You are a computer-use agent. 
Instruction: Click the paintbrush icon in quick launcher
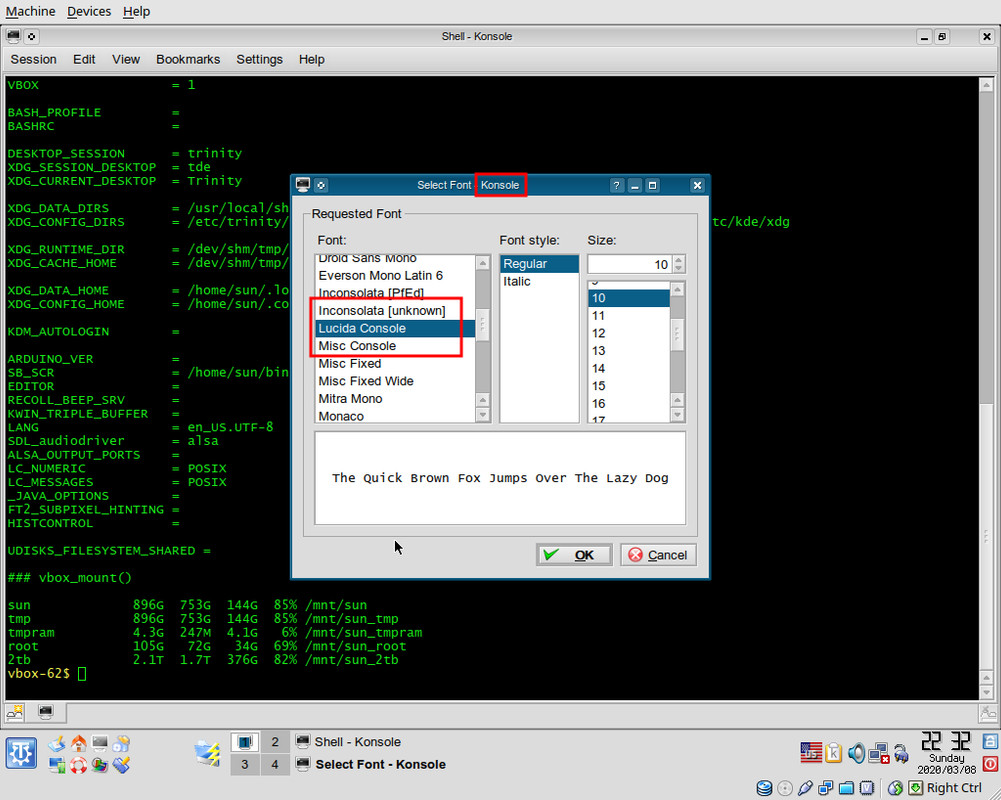[x=121, y=765]
